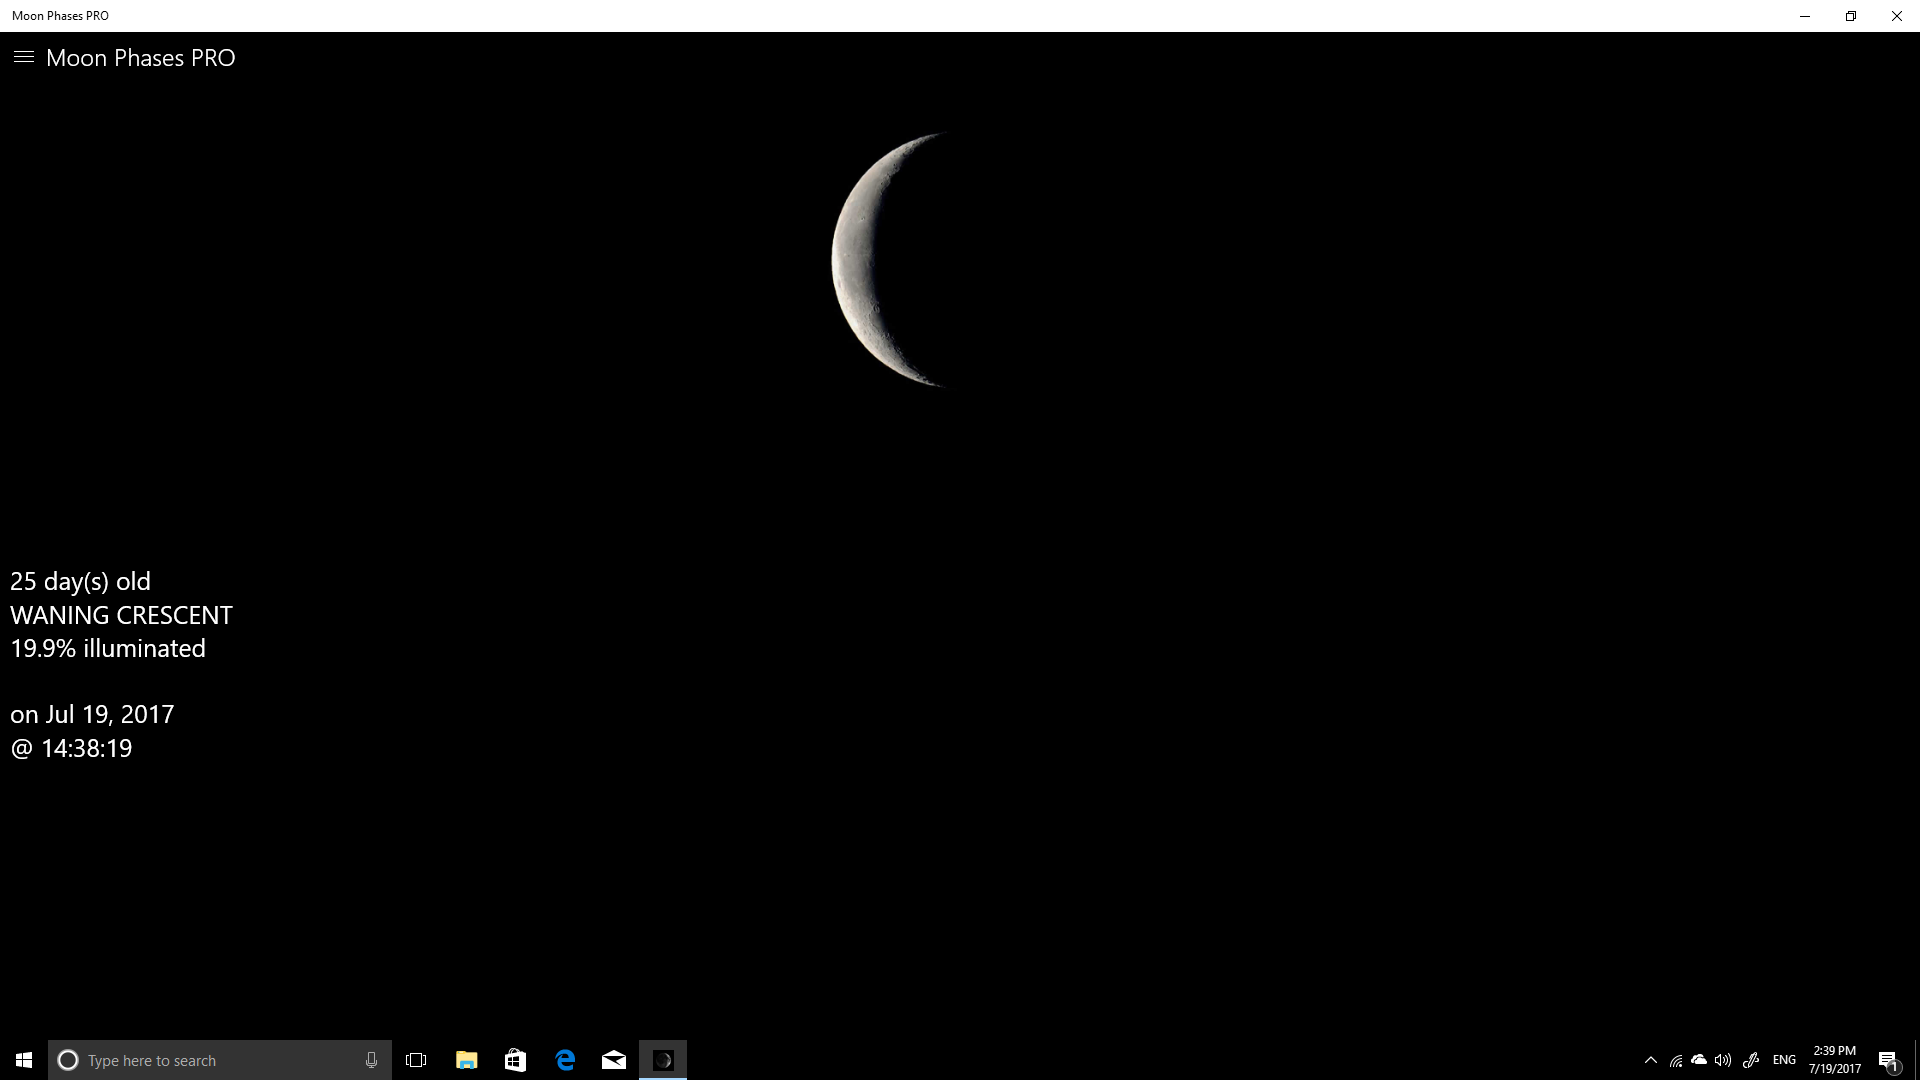Open the calendar from the clock
Image resolution: width=1920 pixels, height=1080 pixels.
tap(1833, 1059)
